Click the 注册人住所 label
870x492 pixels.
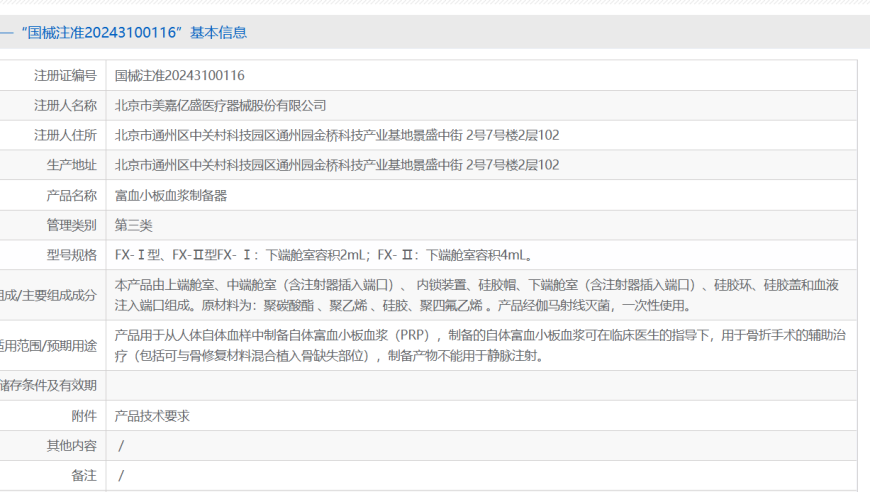coord(65,135)
